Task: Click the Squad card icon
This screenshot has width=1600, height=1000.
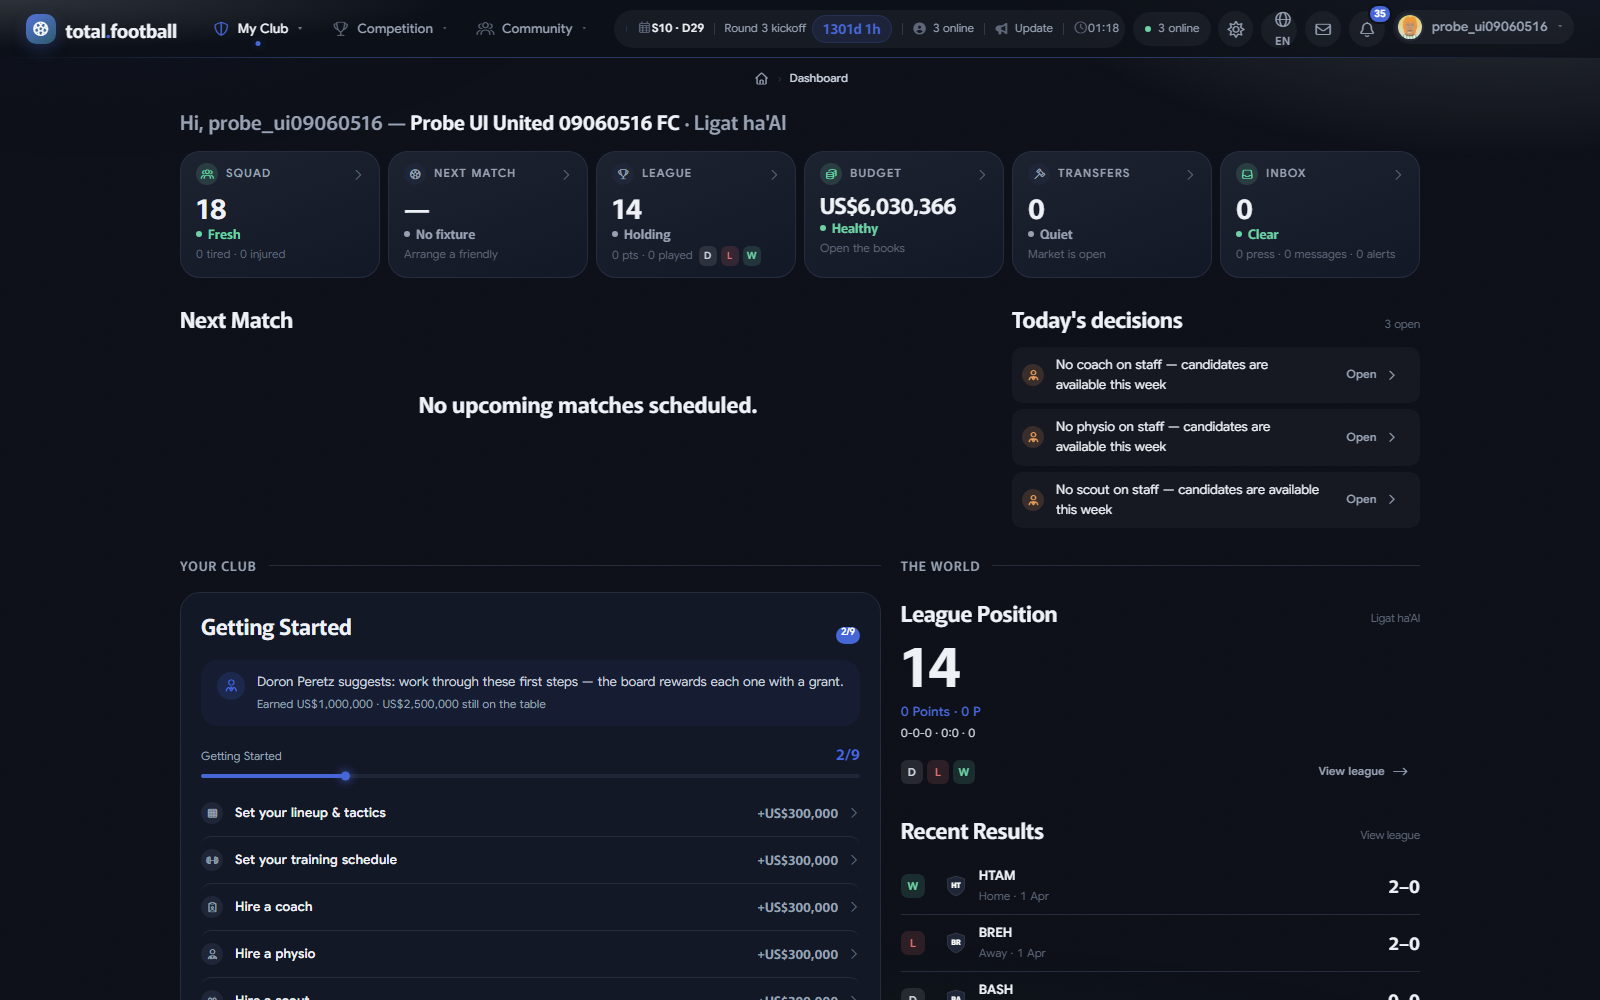Action: [x=207, y=174]
